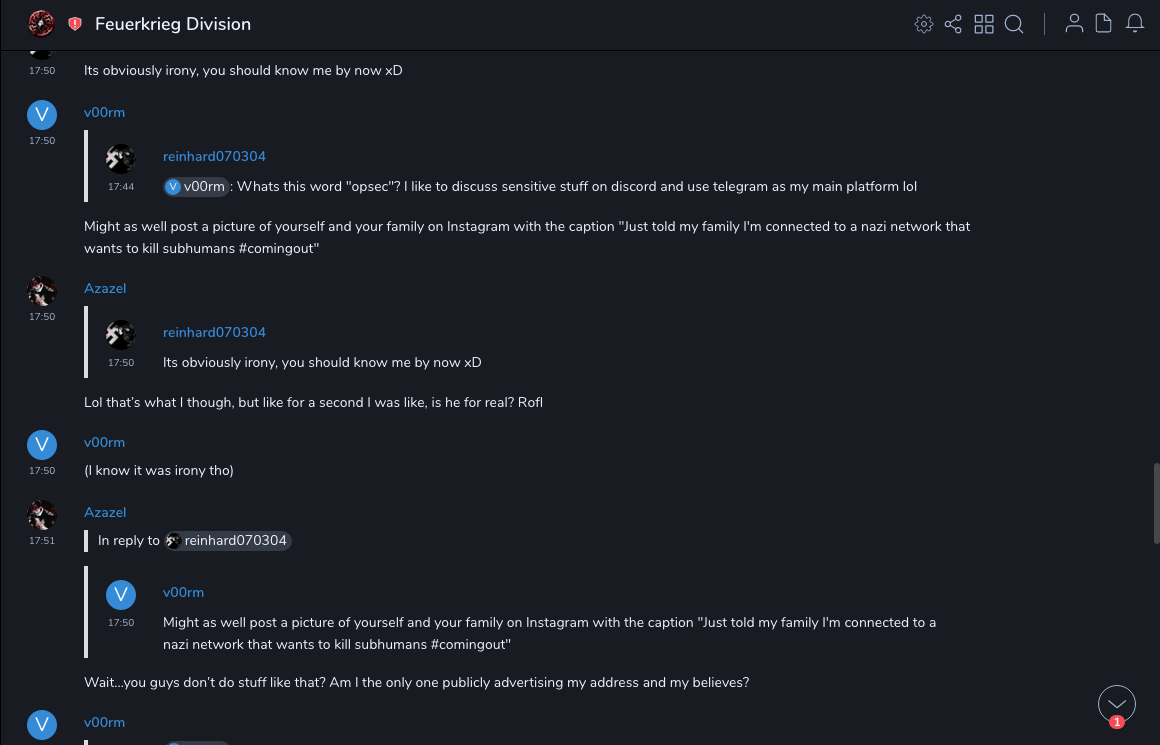Click the blue V avatar beside the "(I know it was irony tho)" message
Viewport: 1160px width, 745px height.
pos(41,444)
